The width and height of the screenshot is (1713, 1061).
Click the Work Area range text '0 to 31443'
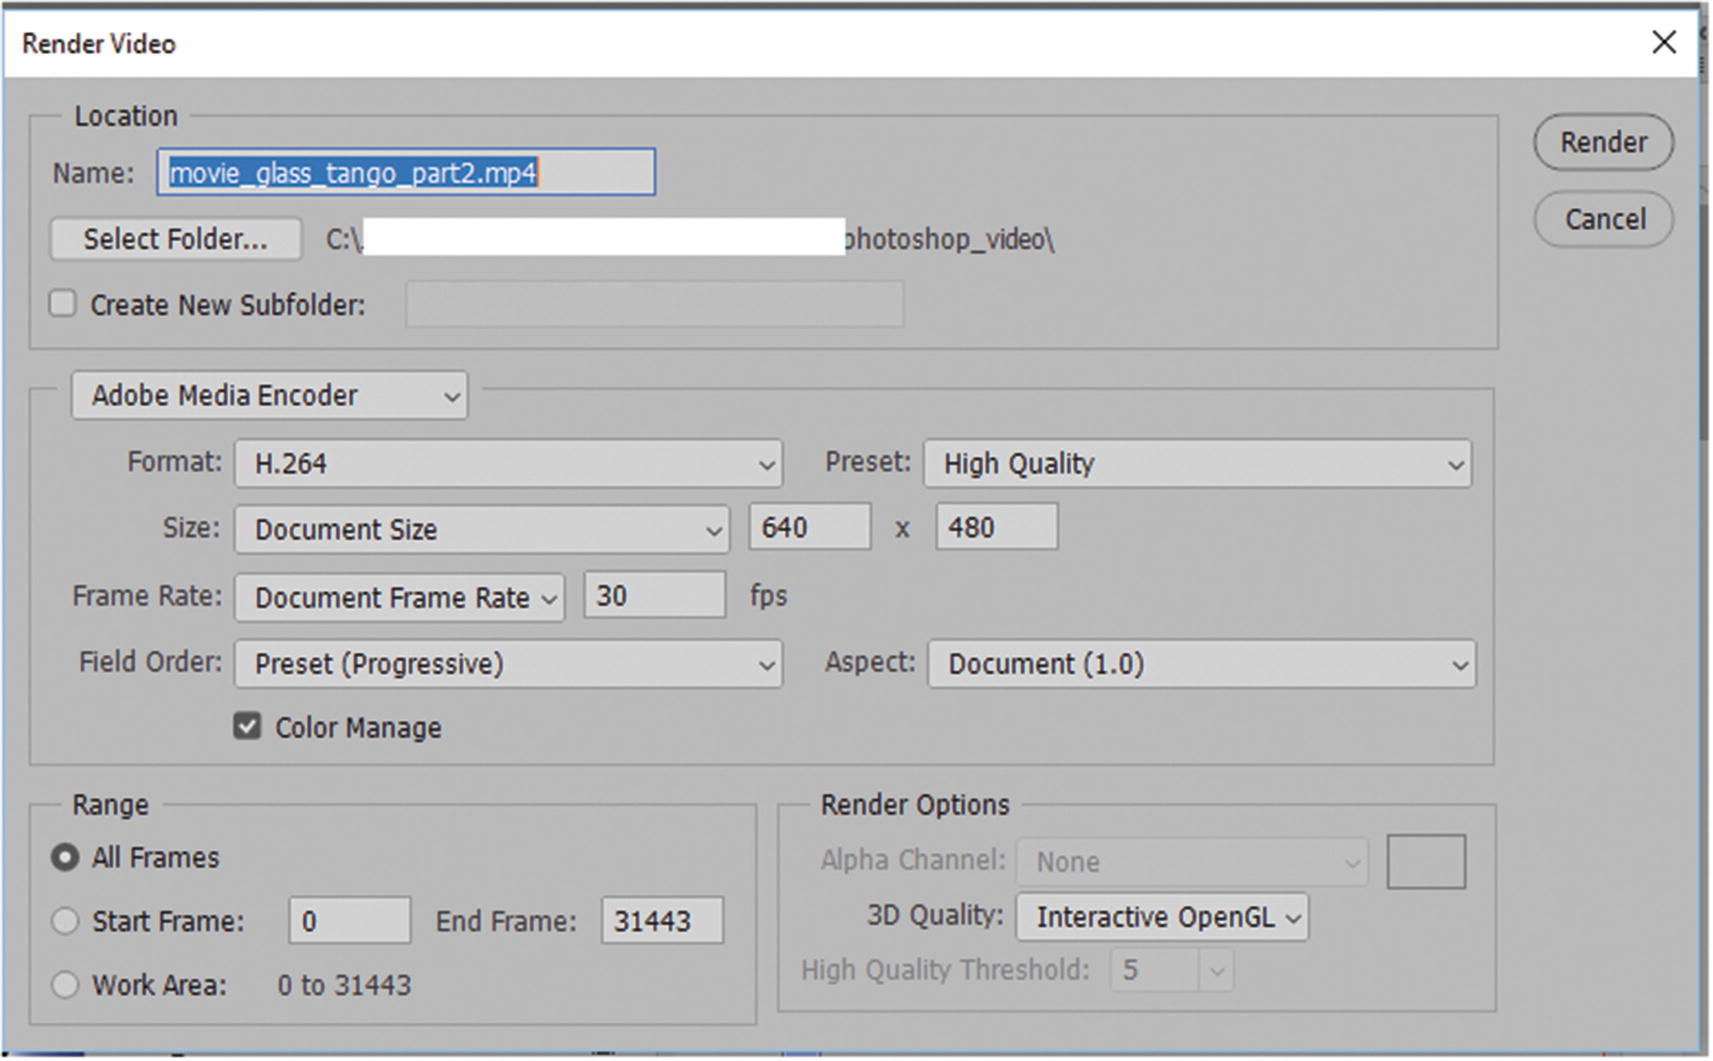click(344, 985)
